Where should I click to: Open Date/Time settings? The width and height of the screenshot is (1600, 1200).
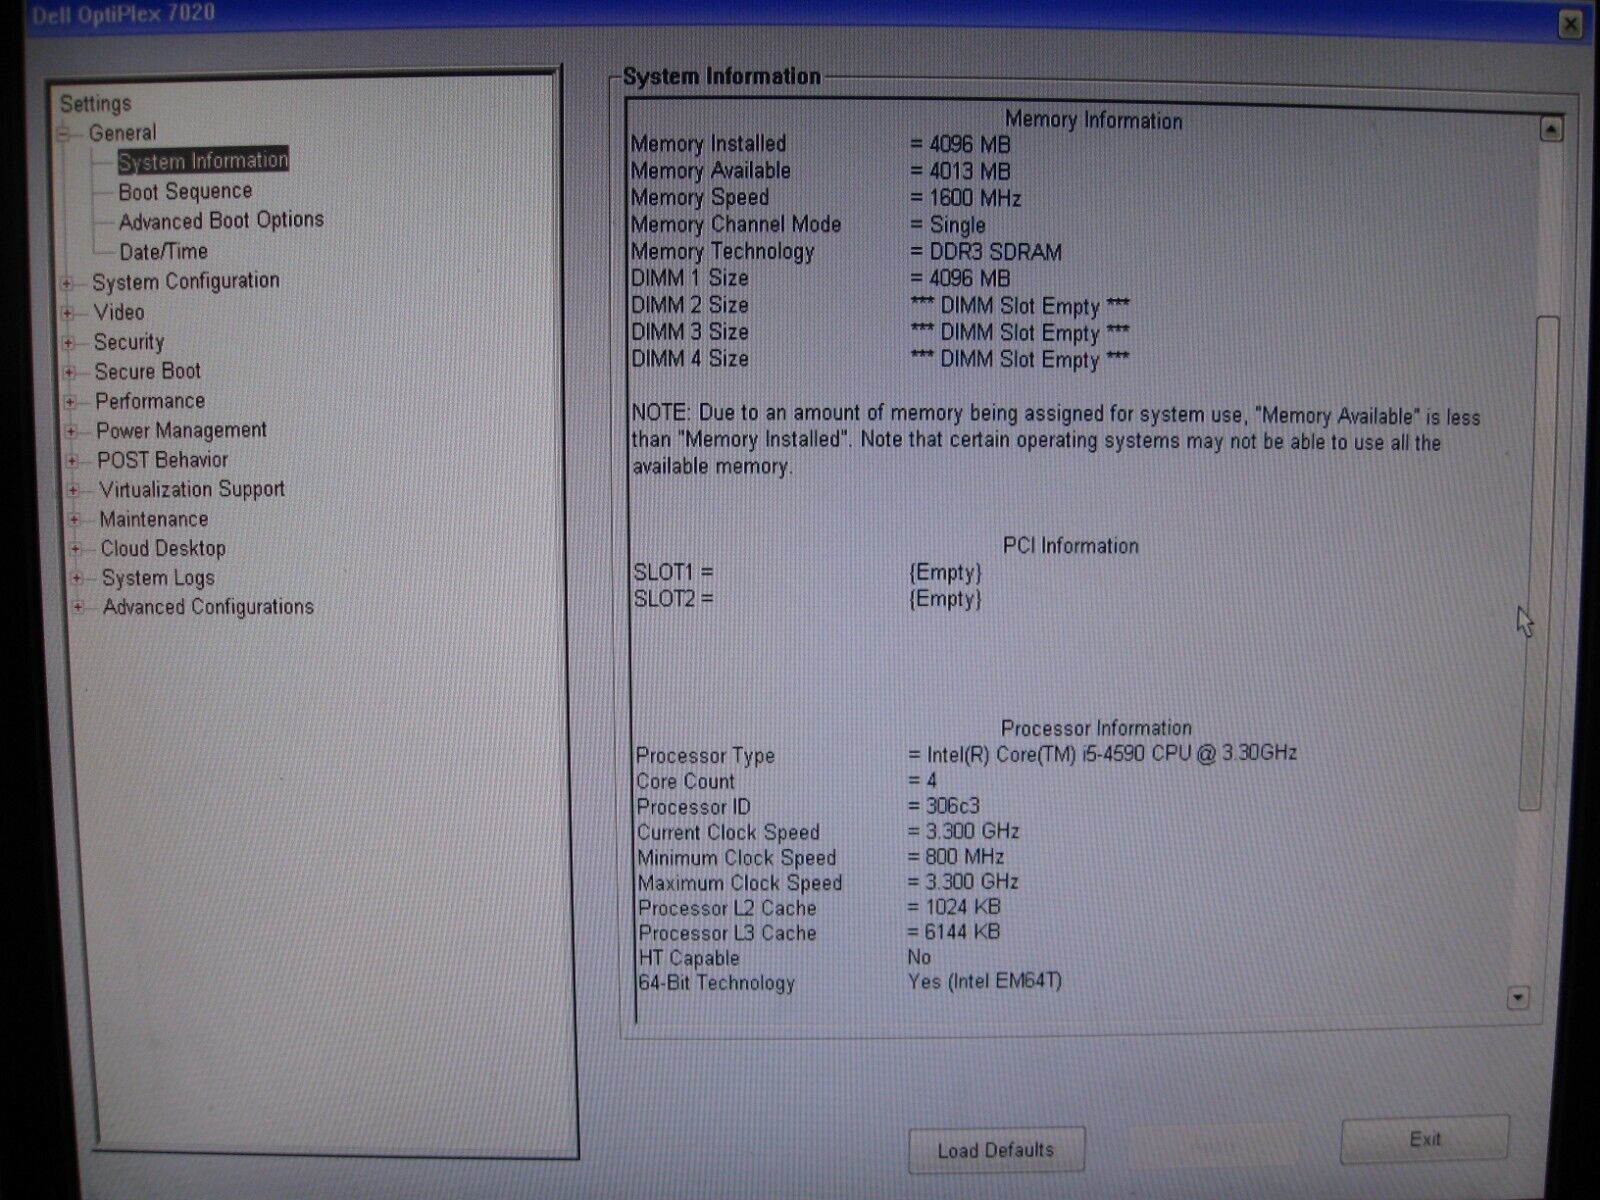163,251
